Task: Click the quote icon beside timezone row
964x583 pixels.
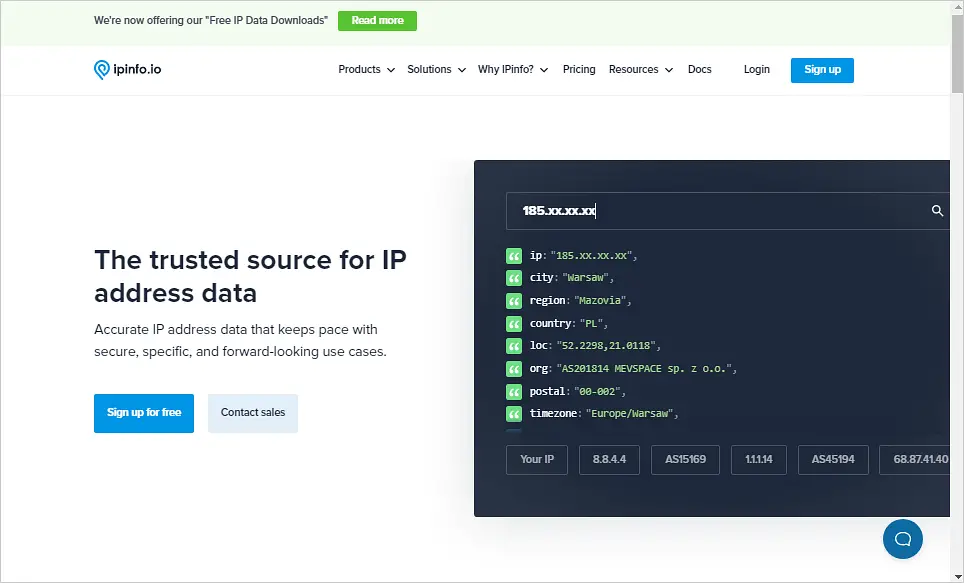Action: (x=514, y=414)
